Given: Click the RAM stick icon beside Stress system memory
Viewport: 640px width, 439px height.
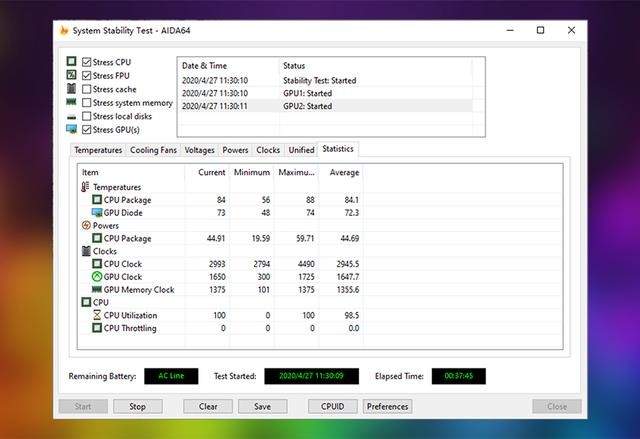Looking at the screenshot, I should [x=71, y=102].
